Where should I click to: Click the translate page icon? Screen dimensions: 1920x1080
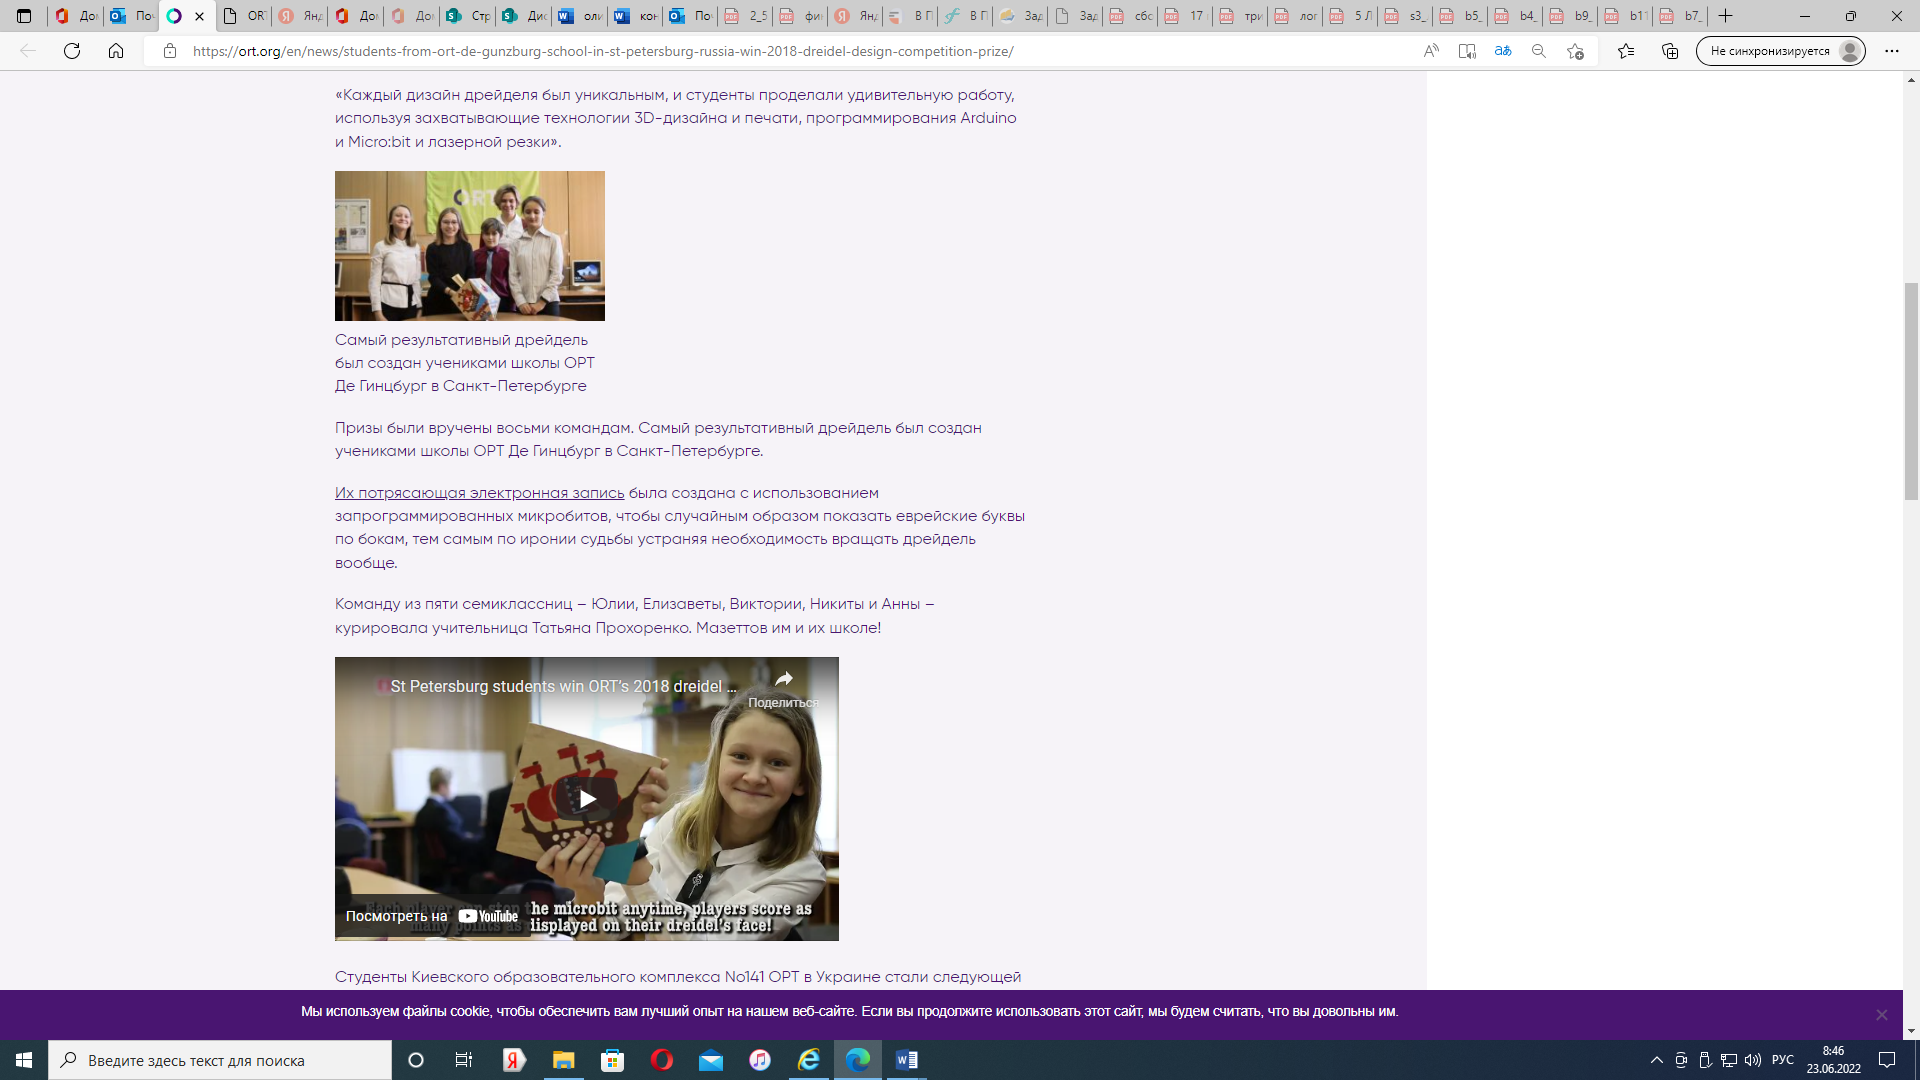(x=1503, y=51)
